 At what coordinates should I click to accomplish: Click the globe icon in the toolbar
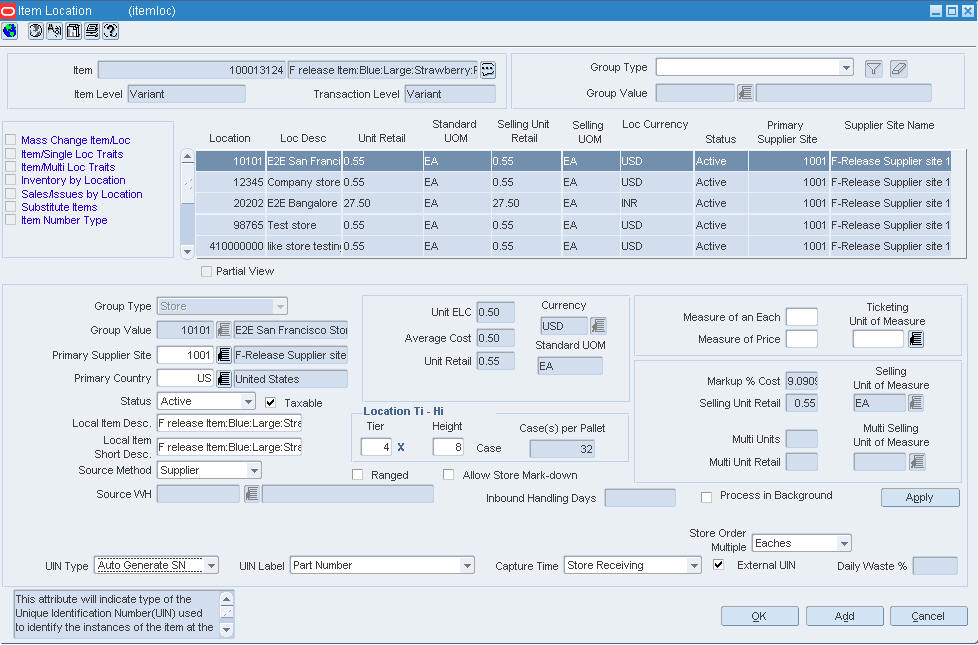[x=10, y=31]
